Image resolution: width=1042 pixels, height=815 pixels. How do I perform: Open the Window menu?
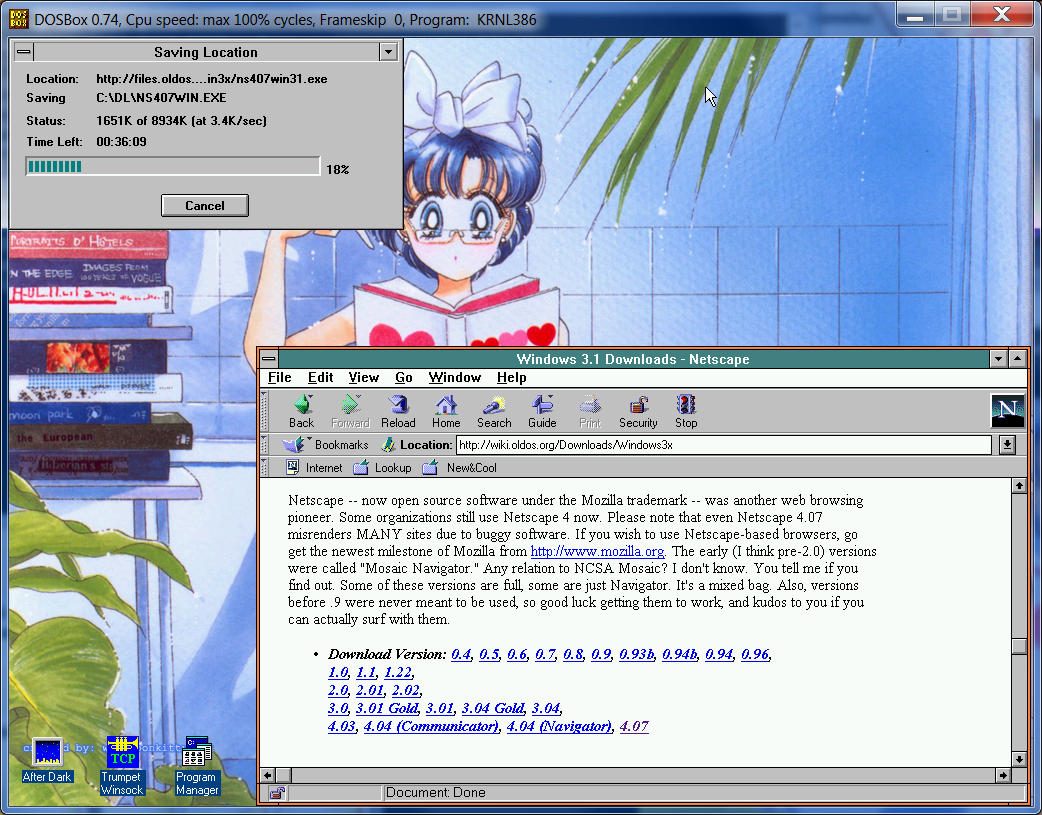(455, 378)
